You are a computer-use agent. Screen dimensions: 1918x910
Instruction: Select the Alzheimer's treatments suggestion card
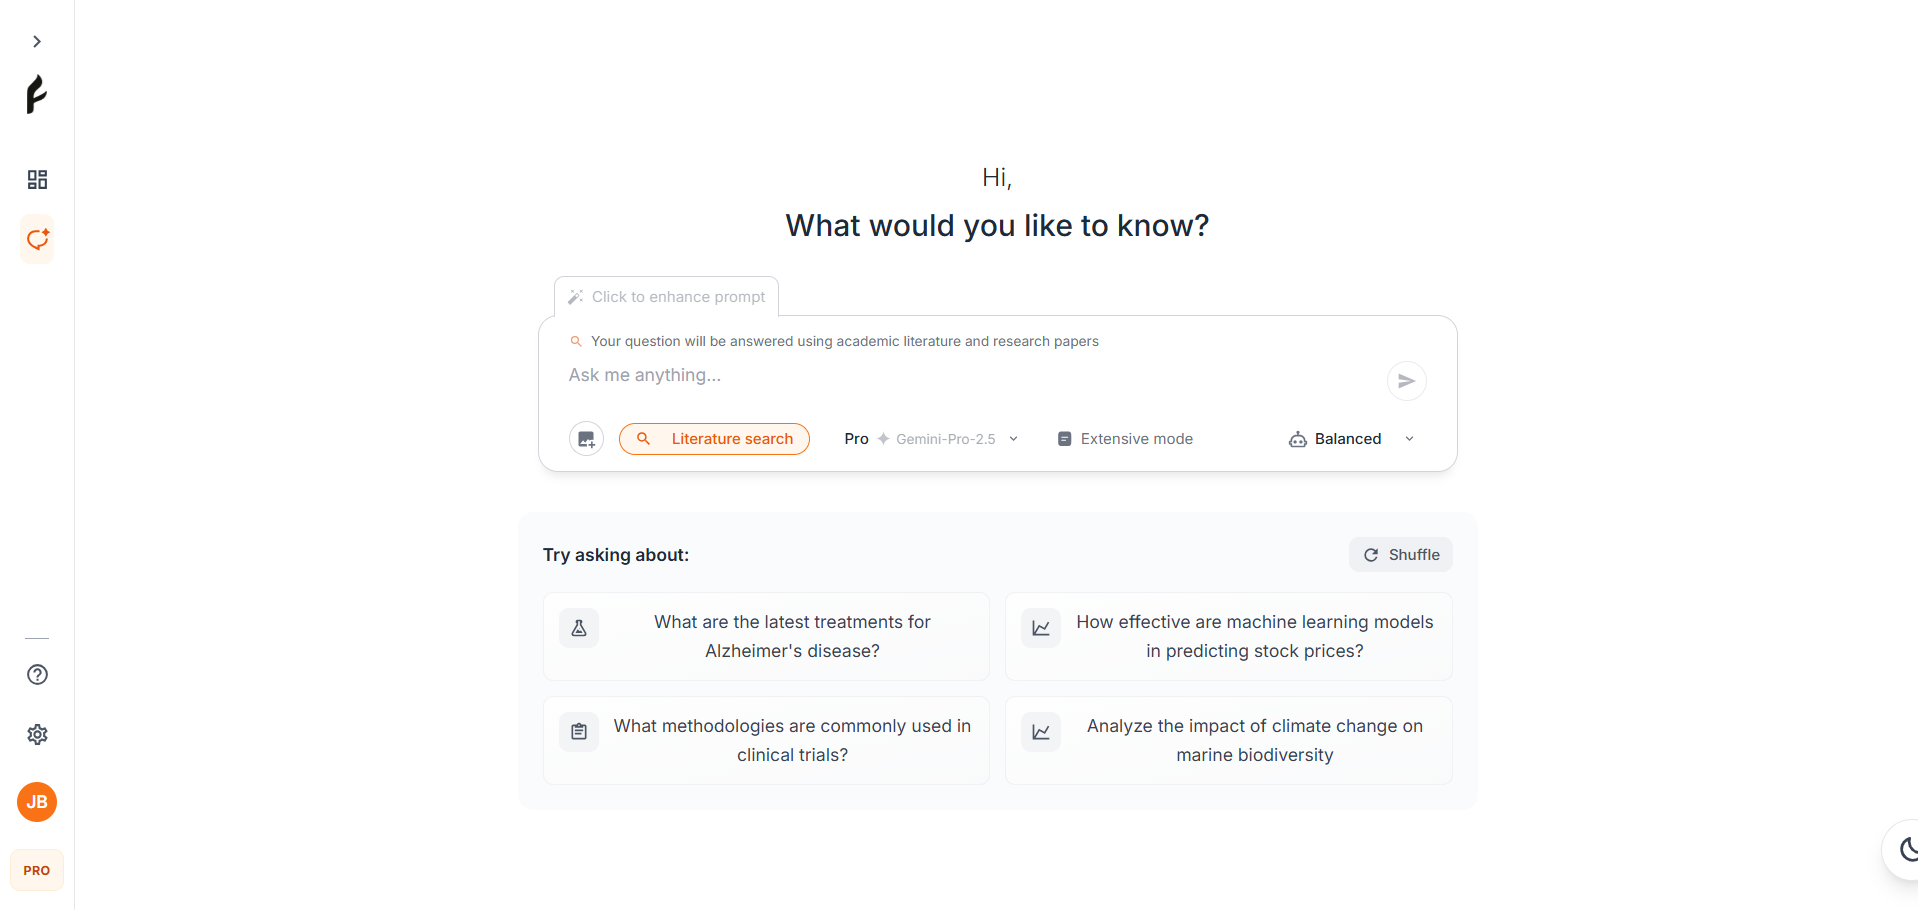point(765,636)
